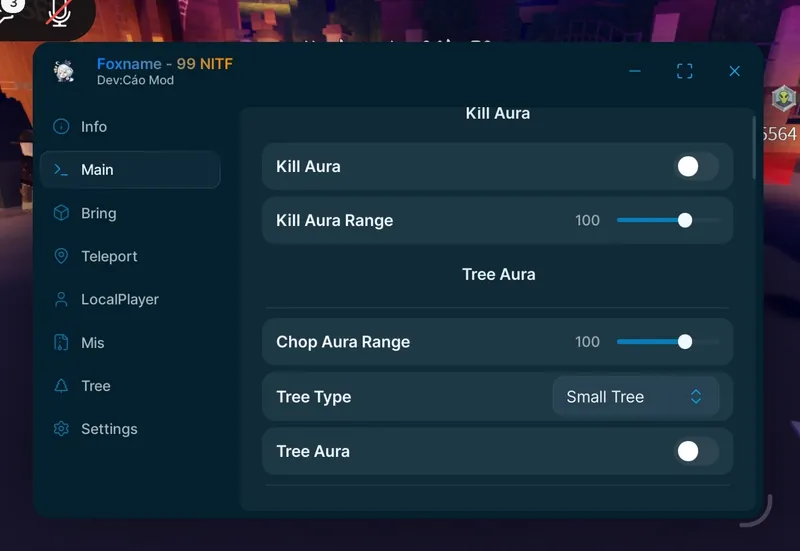Click the LocalPlayer person icon

click(x=62, y=299)
